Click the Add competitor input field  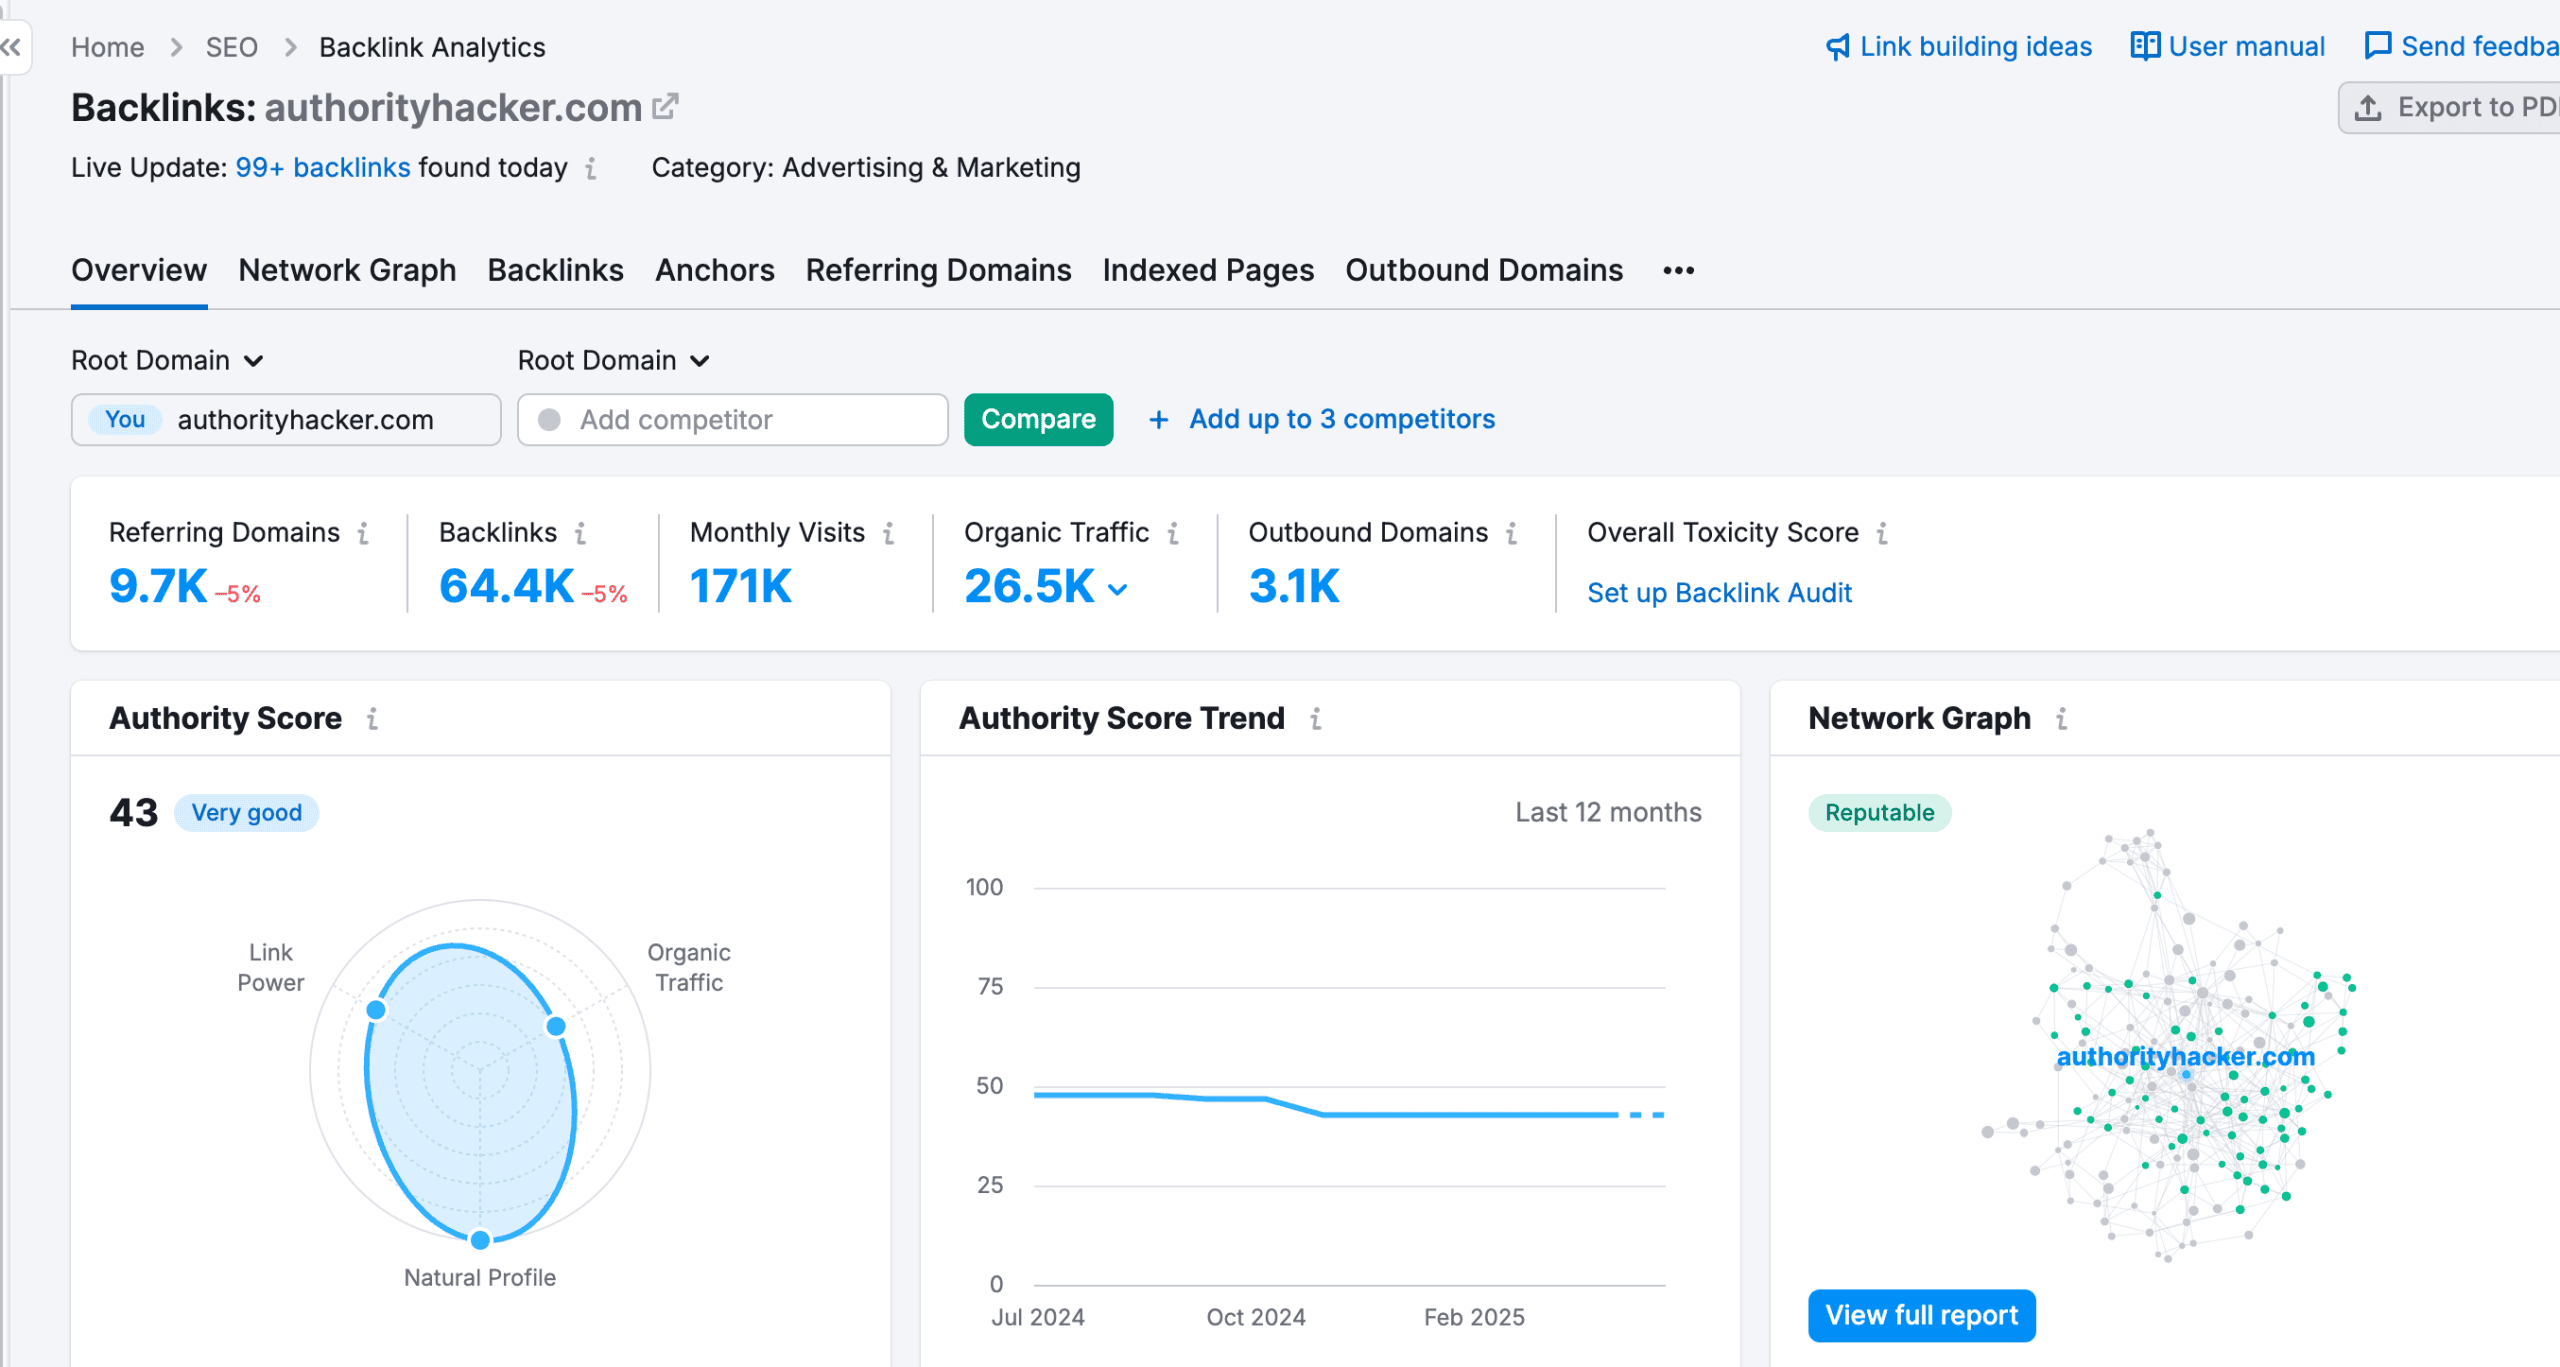point(732,419)
